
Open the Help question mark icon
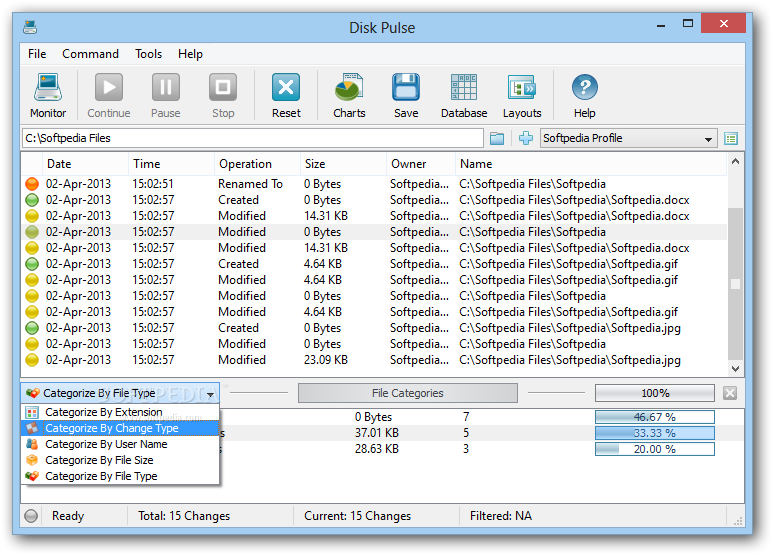[x=585, y=95]
